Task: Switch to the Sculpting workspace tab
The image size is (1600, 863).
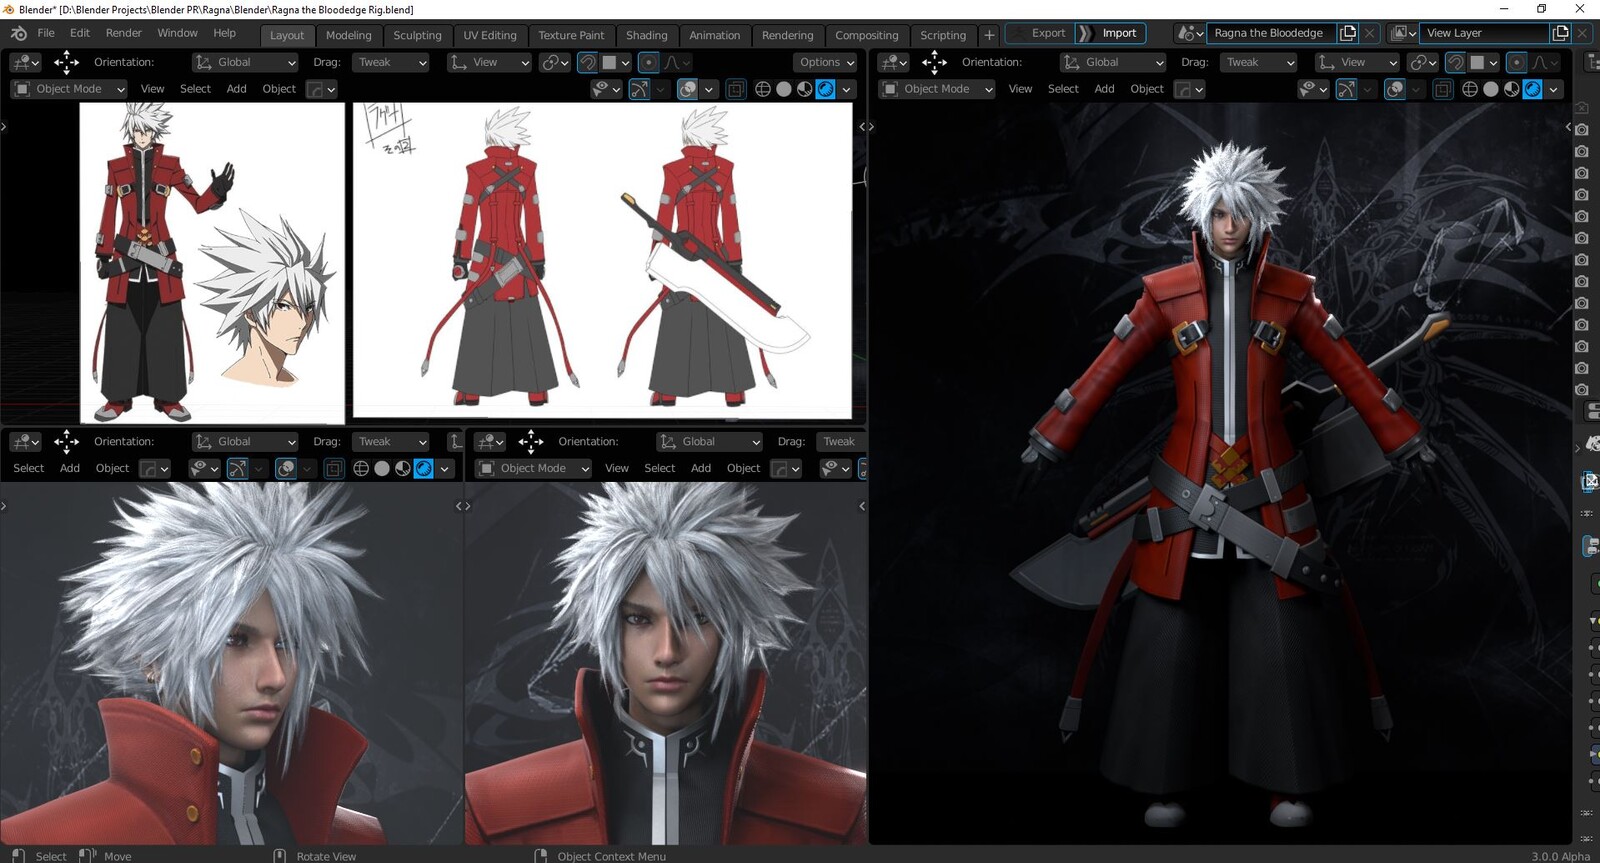Action: (x=417, y=35)
